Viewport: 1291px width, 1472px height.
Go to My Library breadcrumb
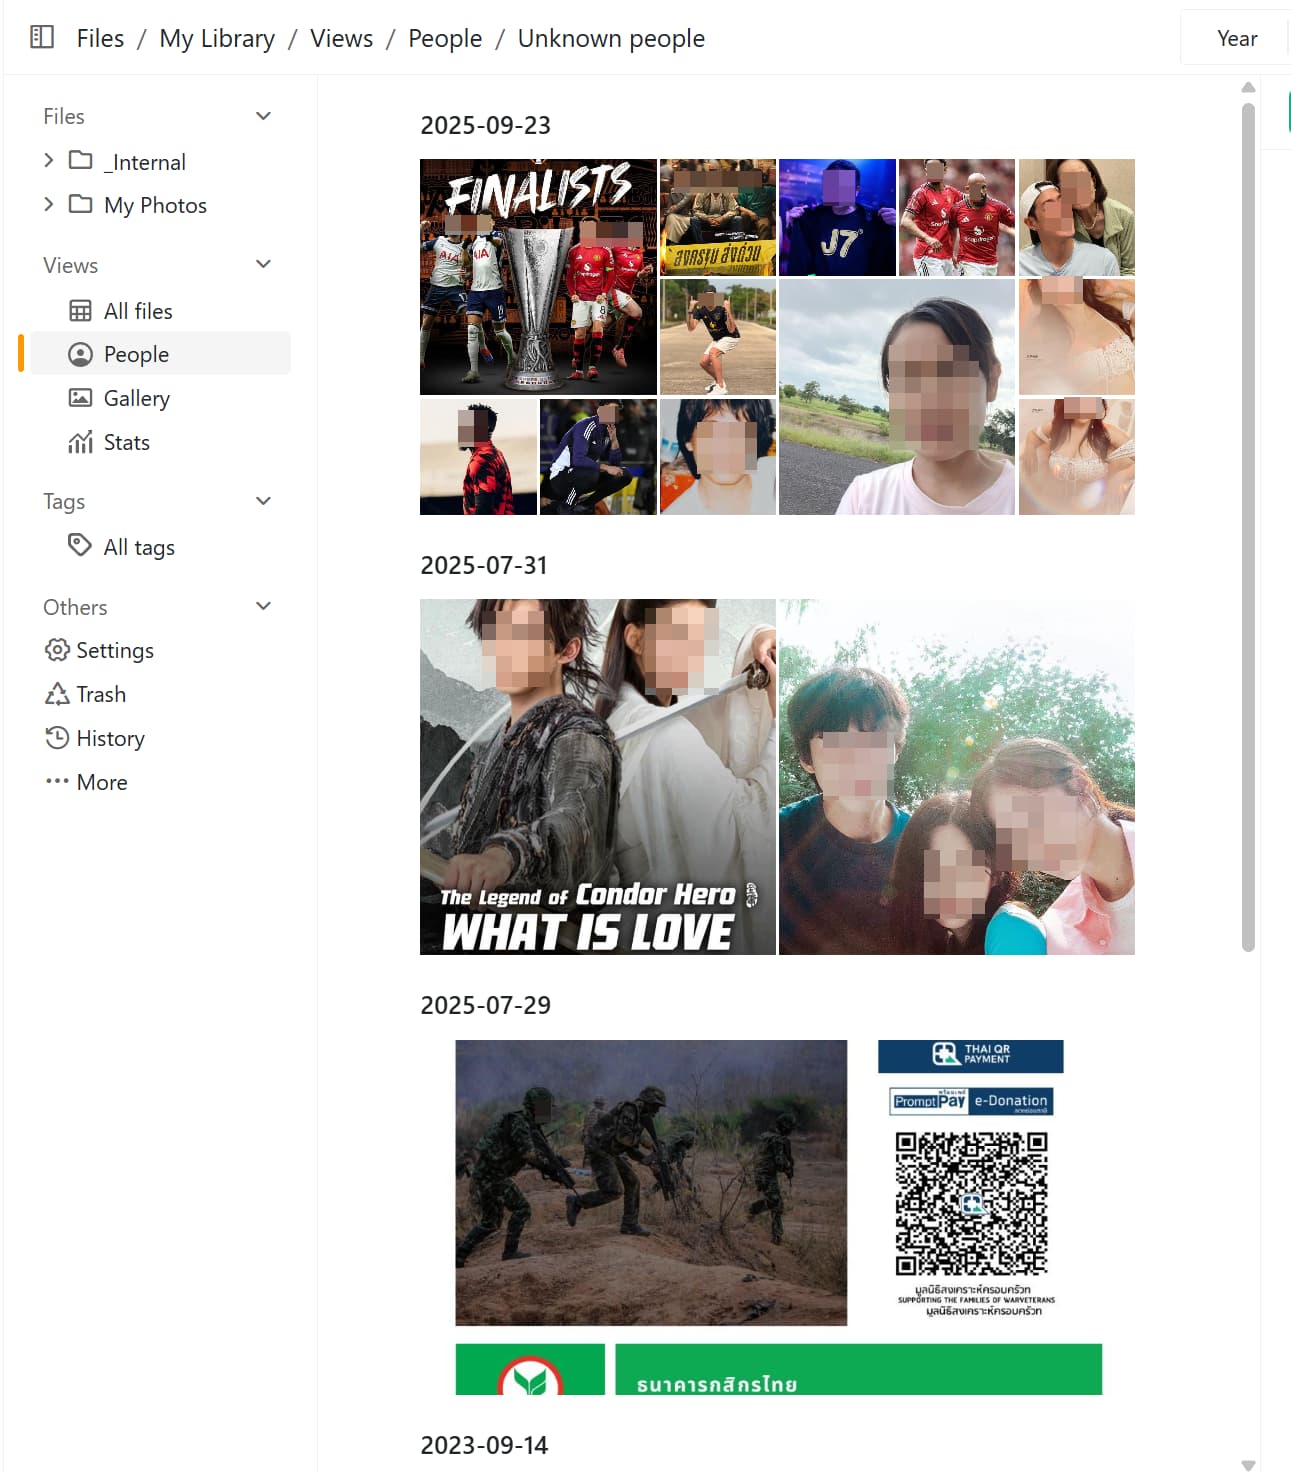coord(217,38)
